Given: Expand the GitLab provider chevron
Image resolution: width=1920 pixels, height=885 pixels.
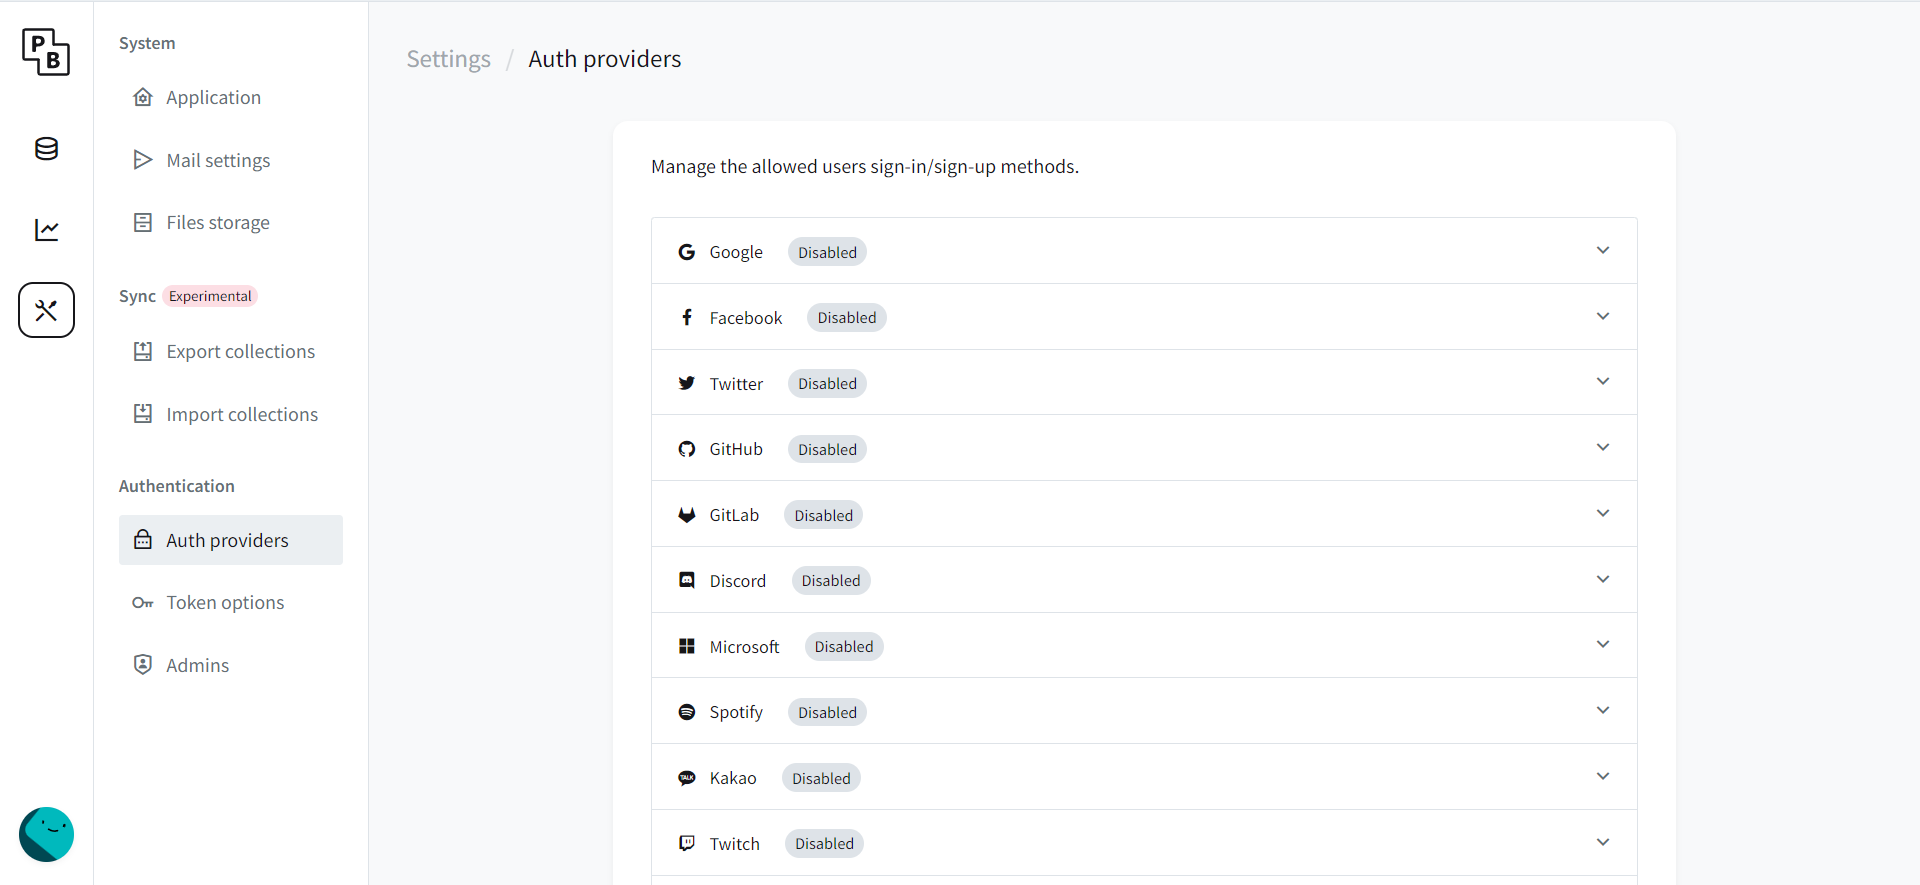Looking at the screenshot, I should (x=1603, y=513).
